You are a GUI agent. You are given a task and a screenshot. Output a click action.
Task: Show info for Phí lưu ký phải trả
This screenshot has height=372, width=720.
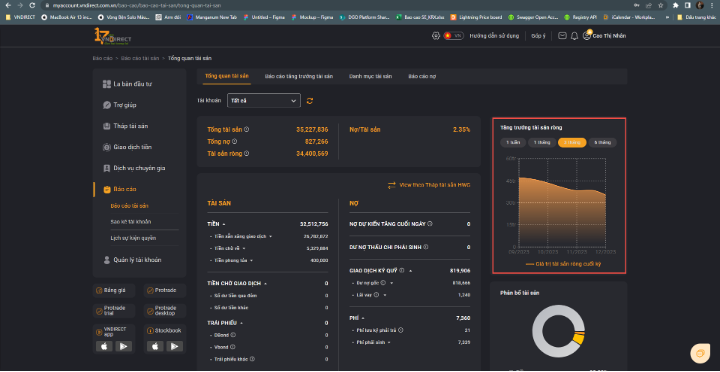[x=401, y=330]
